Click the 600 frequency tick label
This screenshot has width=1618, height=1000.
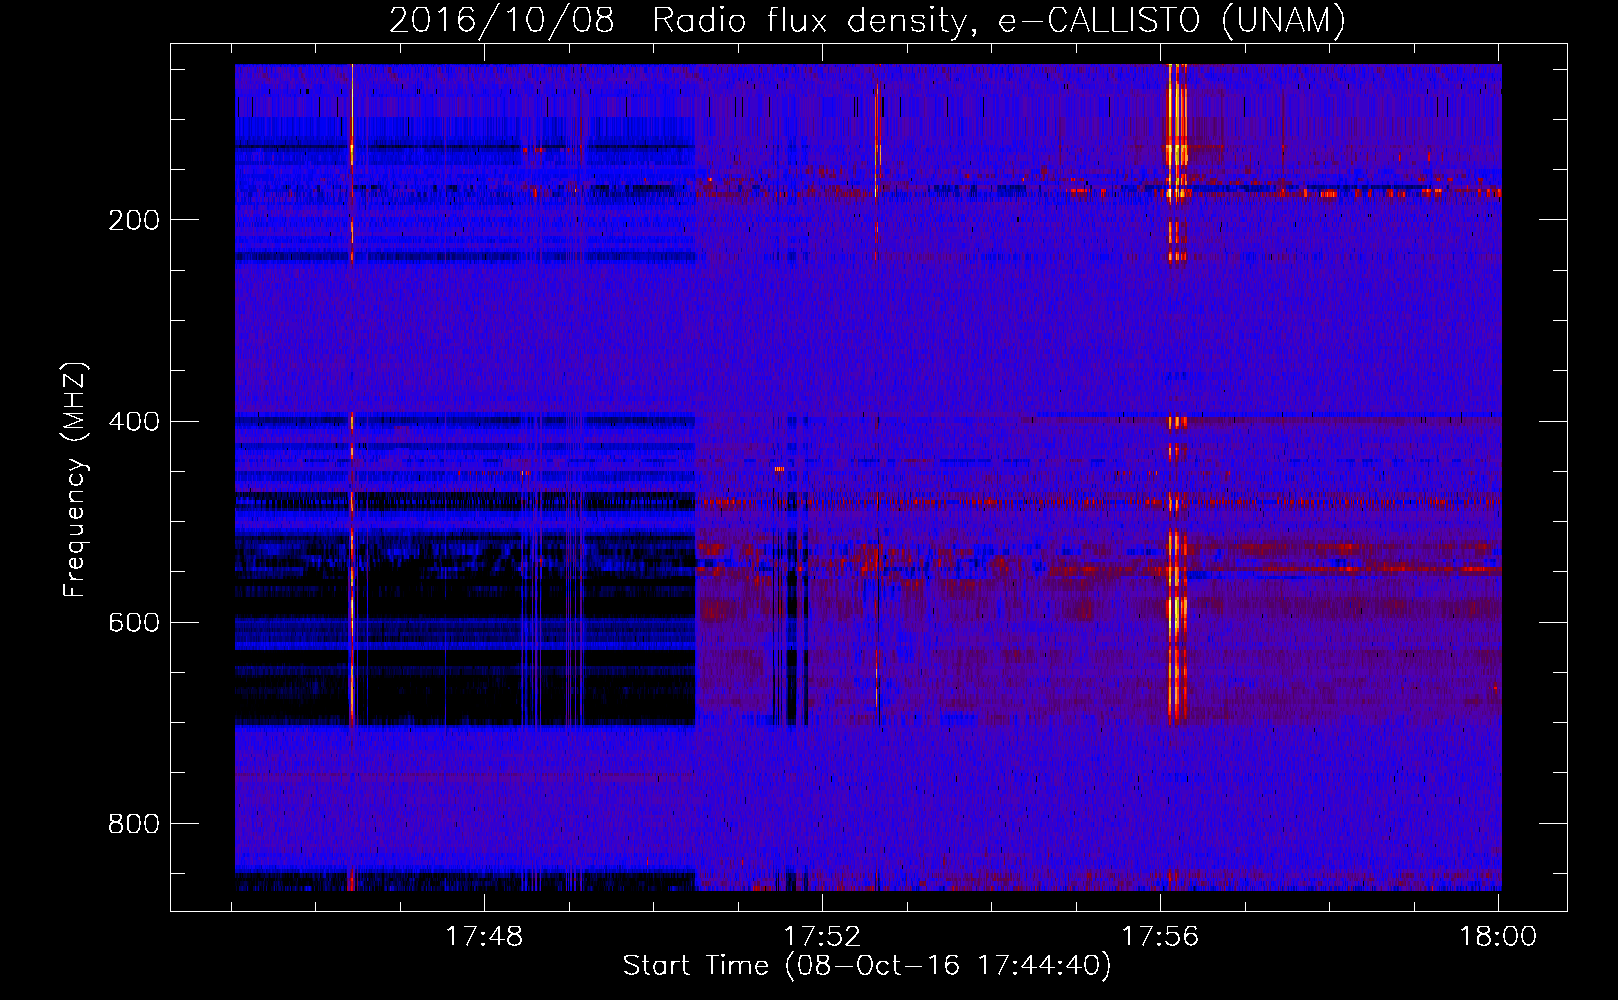coord(134,622)
